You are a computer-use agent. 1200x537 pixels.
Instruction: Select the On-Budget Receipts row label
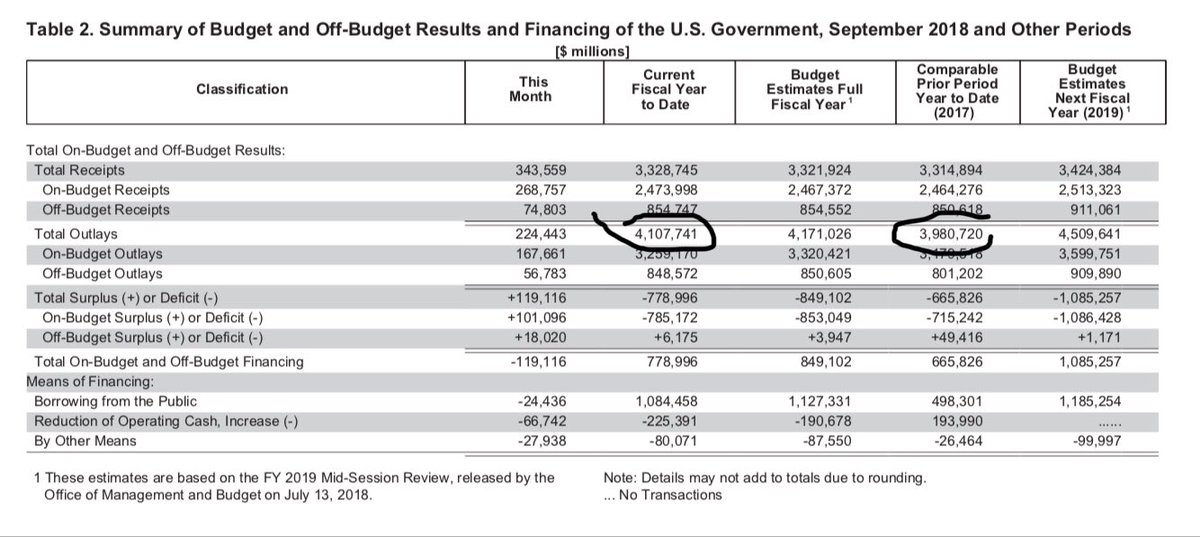[x=106, y=189]
